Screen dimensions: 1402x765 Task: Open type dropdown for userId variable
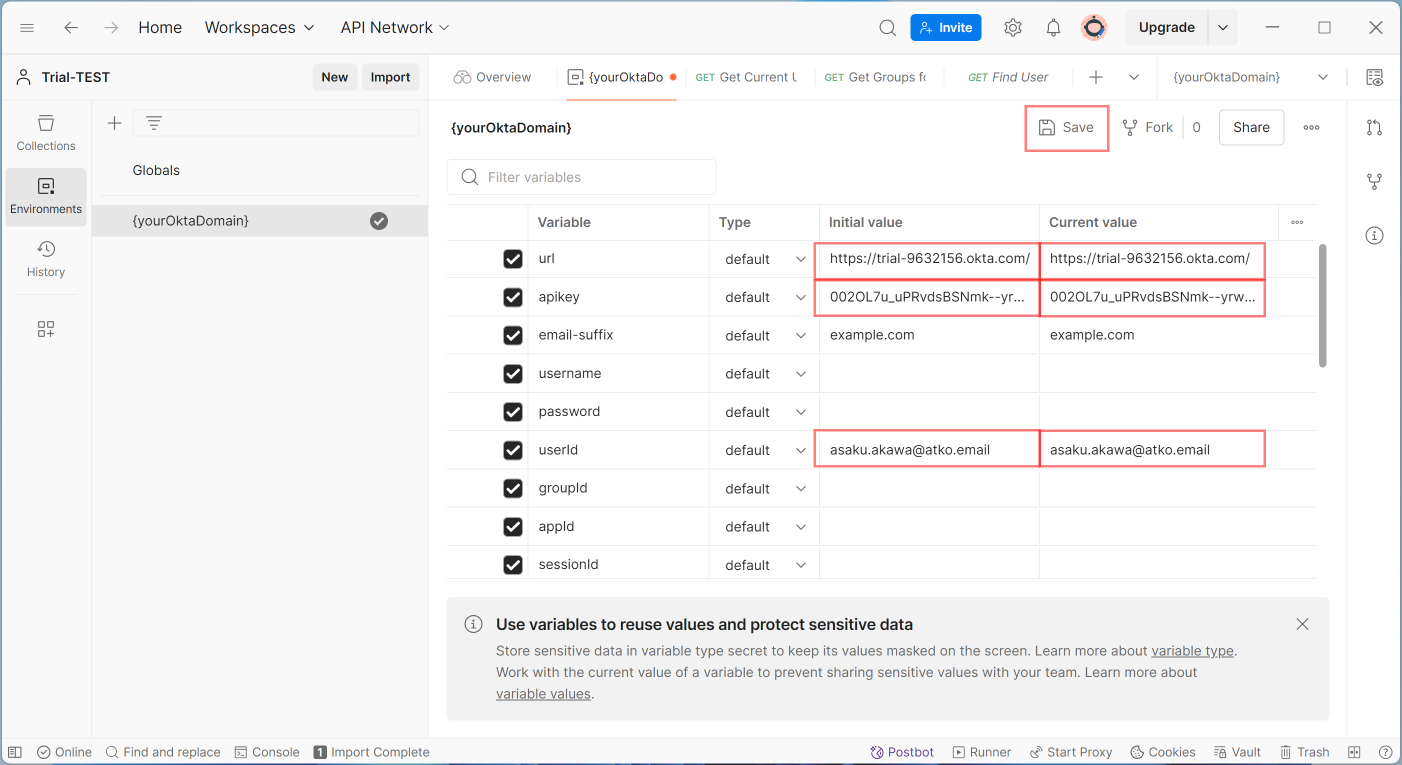pos(765,450)
